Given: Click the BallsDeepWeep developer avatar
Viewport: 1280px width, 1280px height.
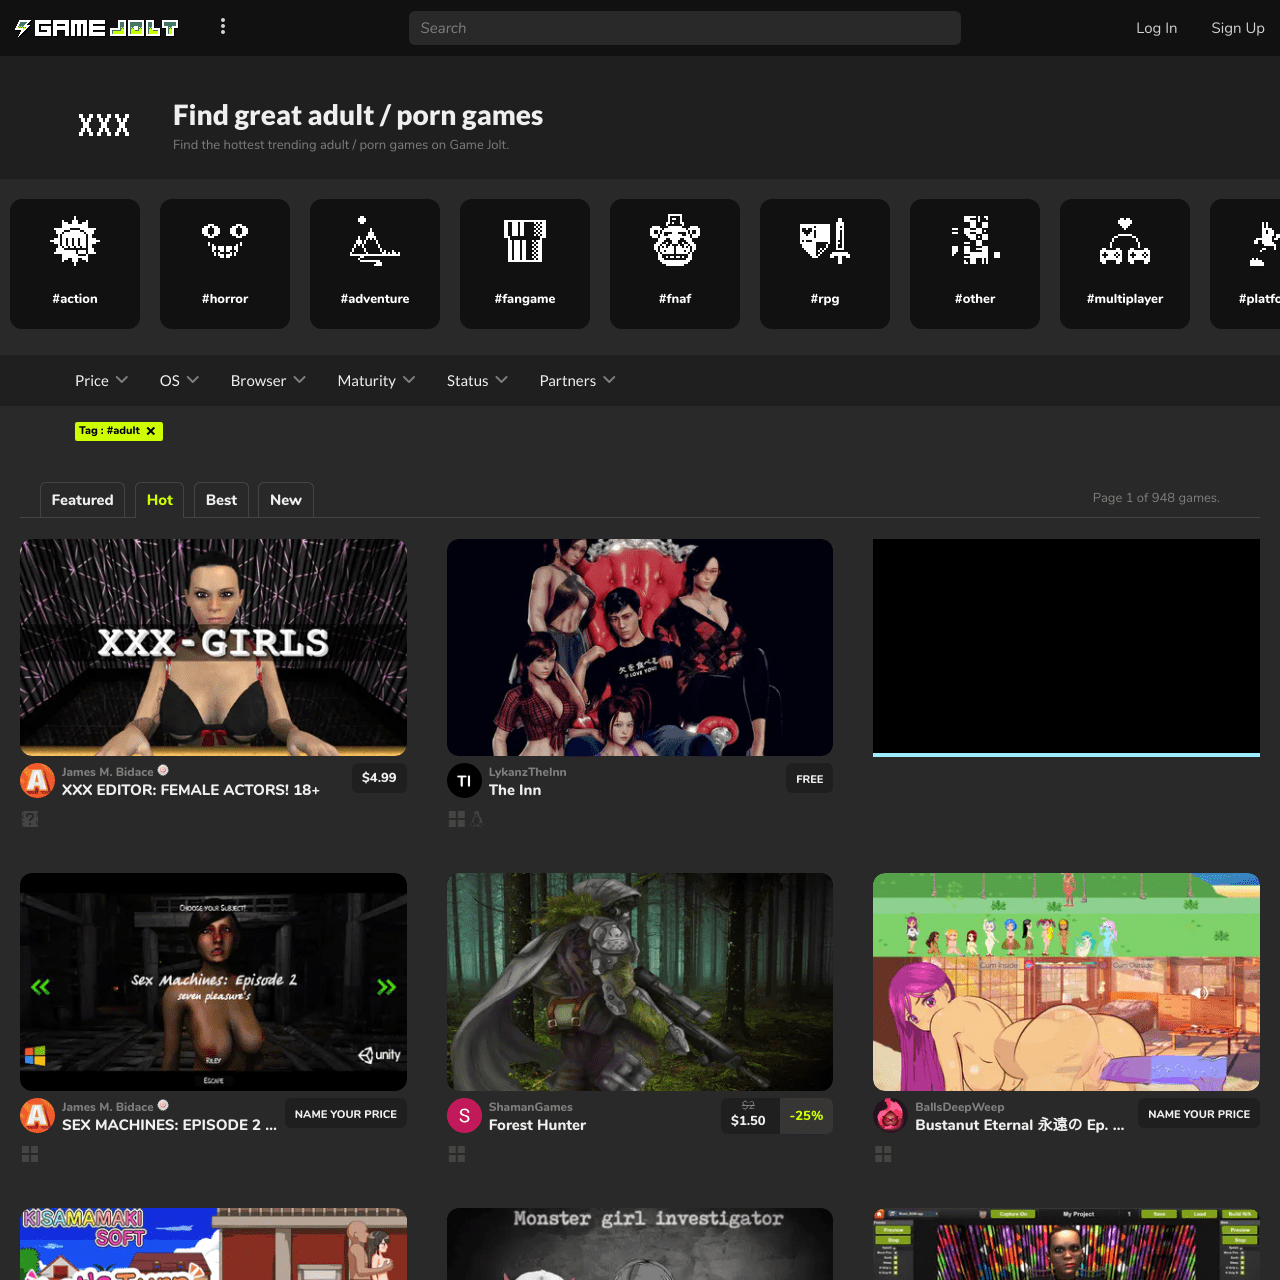Looking at the screenshot, I should coord(890,1116).
